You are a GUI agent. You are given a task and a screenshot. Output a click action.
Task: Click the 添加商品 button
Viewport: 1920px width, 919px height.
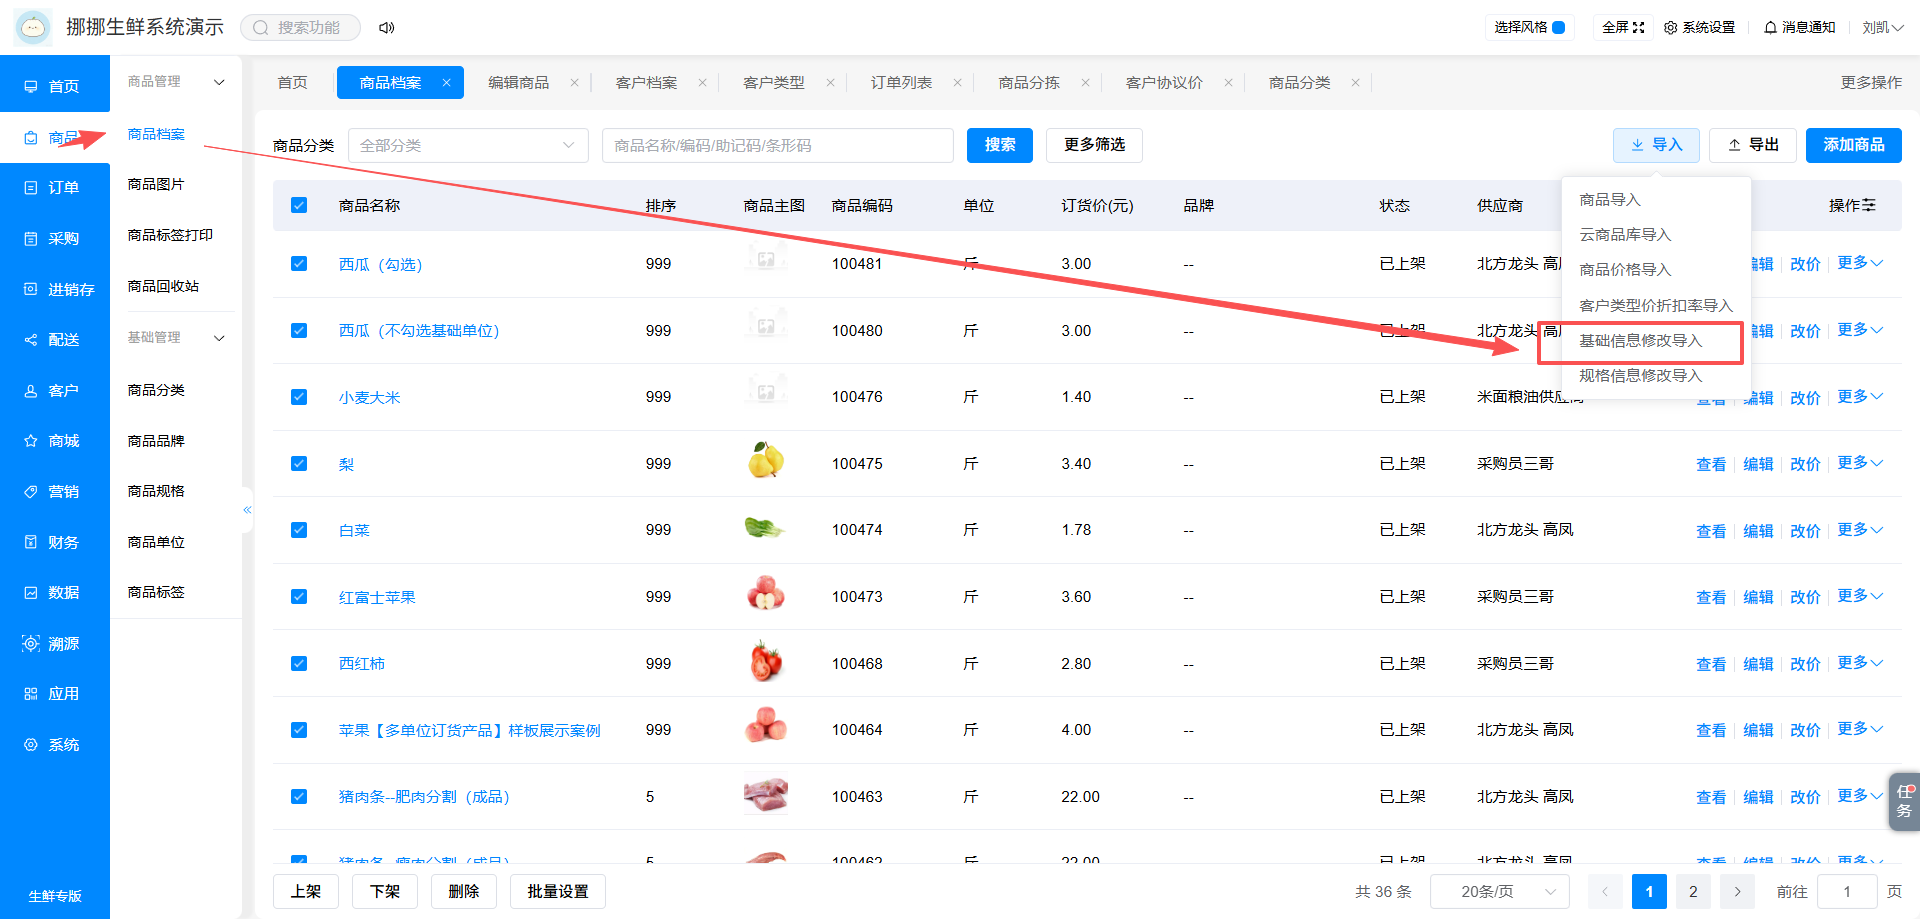pos(1854,145)
